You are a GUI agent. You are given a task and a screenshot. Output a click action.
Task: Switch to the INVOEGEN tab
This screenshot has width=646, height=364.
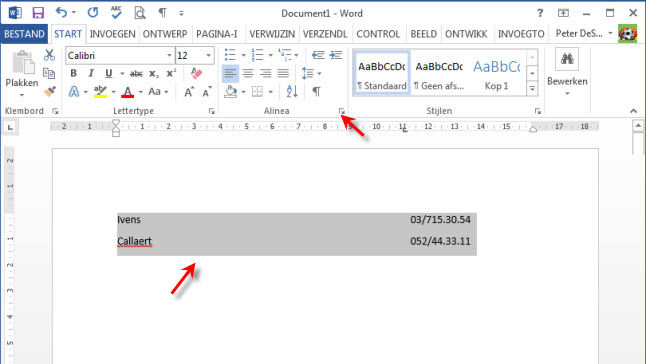[x=112, y=34]
